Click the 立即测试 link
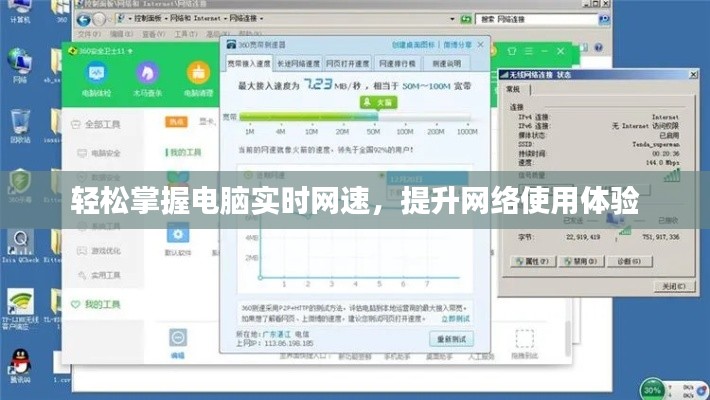 click(455, 319)
